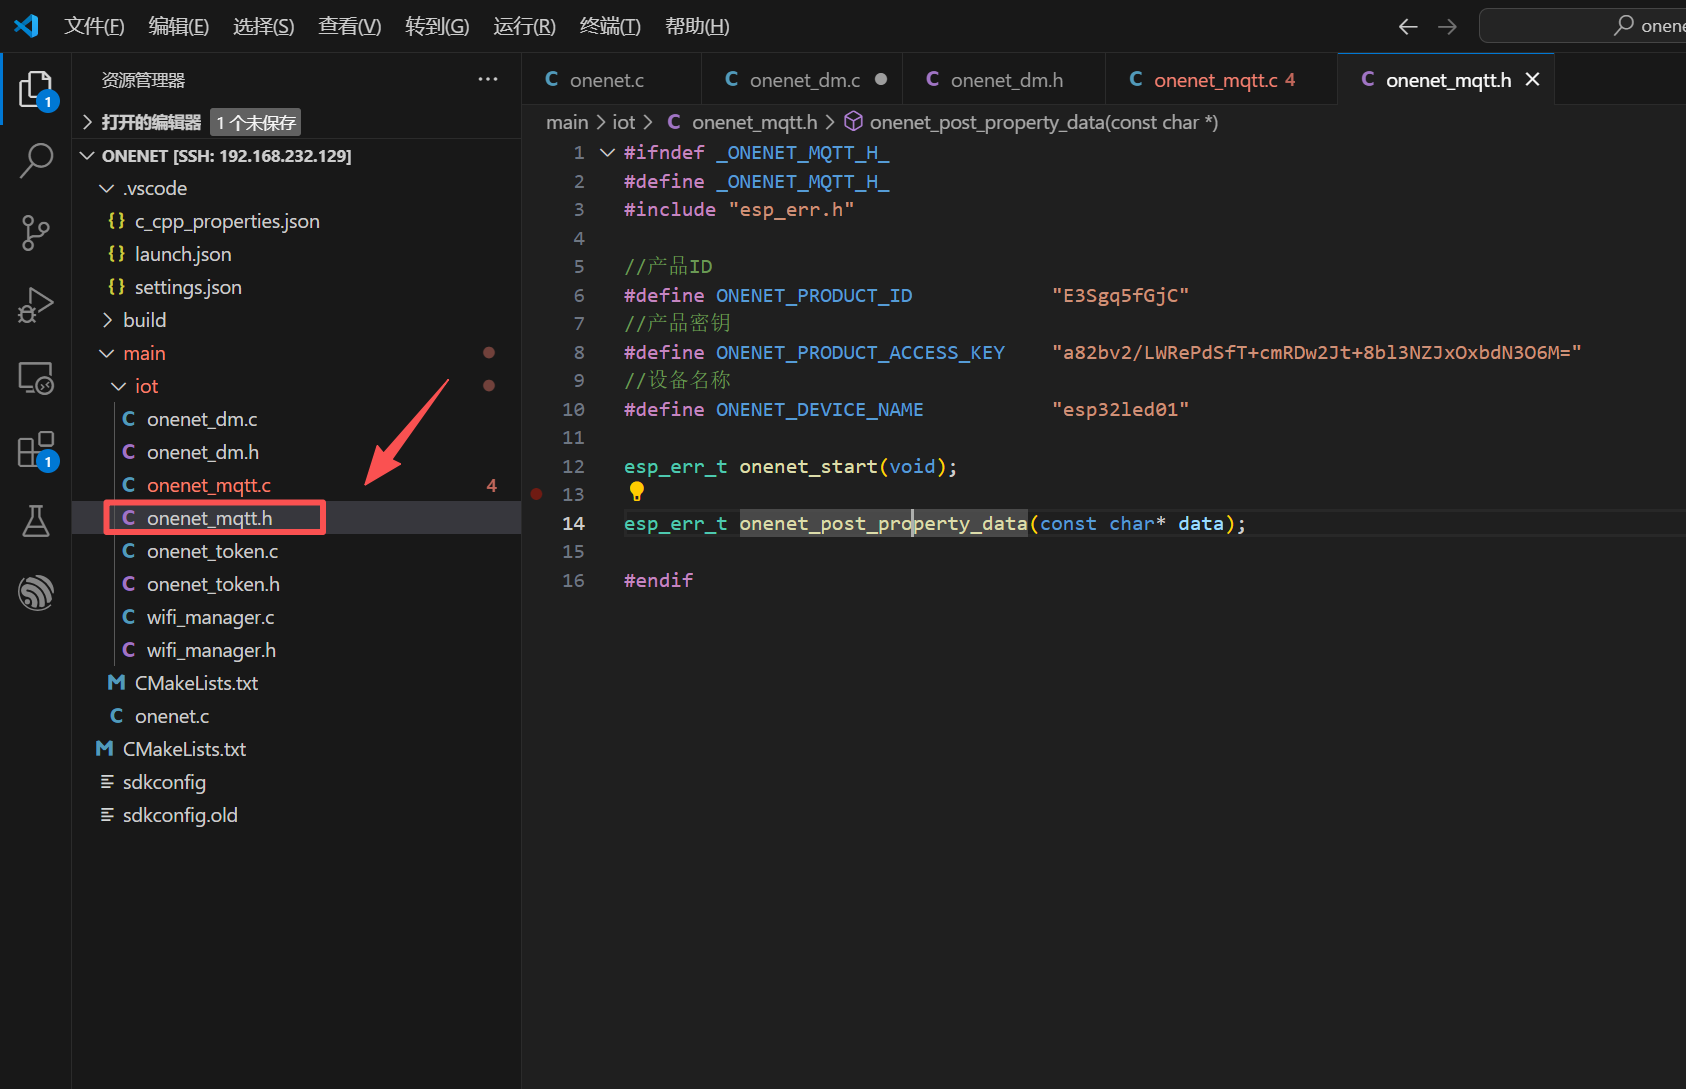This screenshot has width=1686, height=1089.
Task: Click the iot breadcrumb segment
Action: (624, 122)
